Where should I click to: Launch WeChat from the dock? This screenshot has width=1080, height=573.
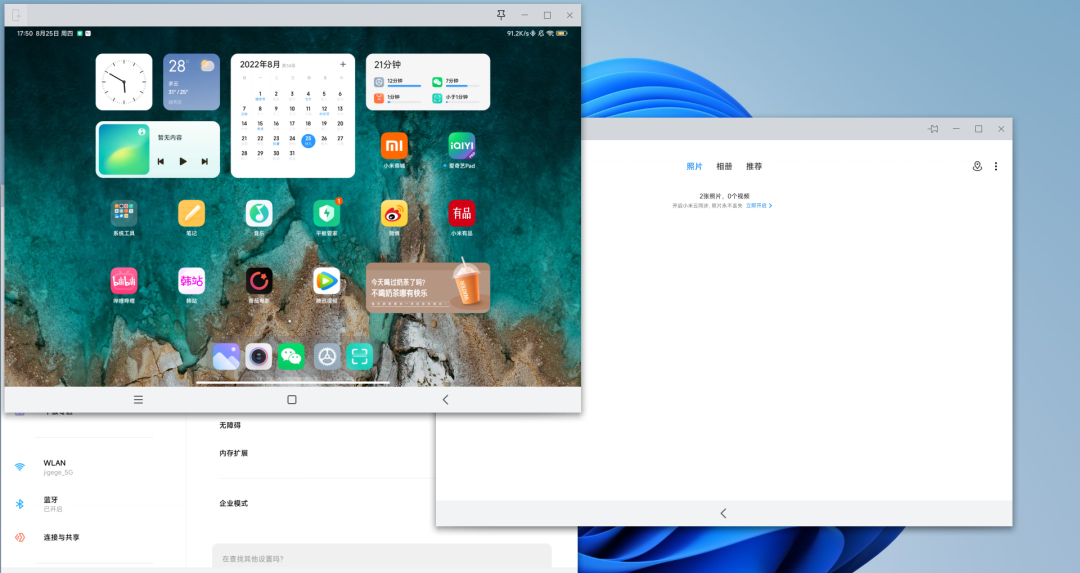[291, 356]
